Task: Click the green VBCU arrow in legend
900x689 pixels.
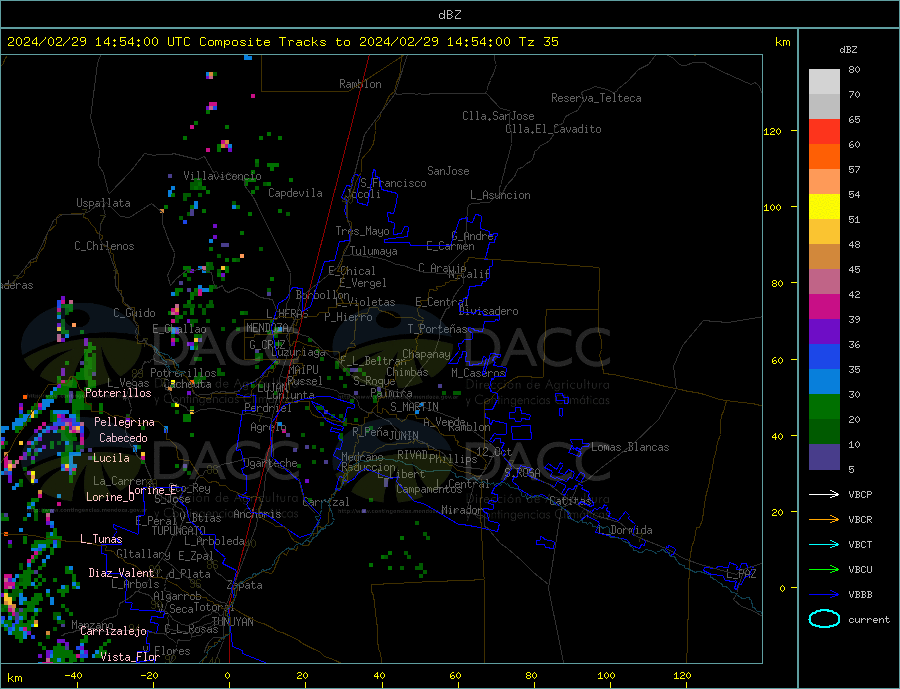Action: coord(824,570)
